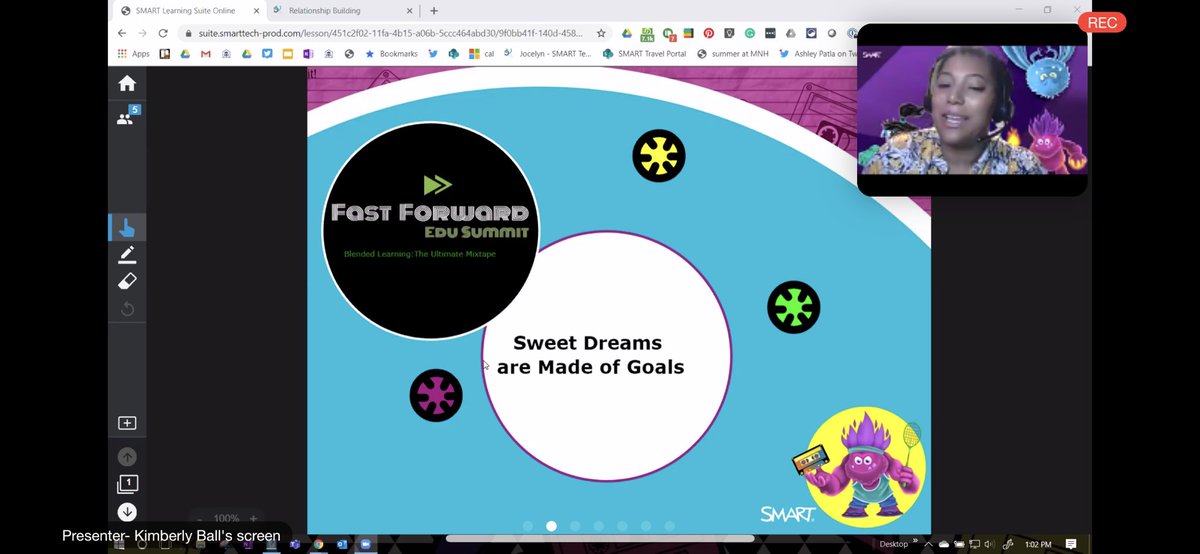Open the summer at MNH bookmark
Screen dimensions: 1200x554
(735, 54)
